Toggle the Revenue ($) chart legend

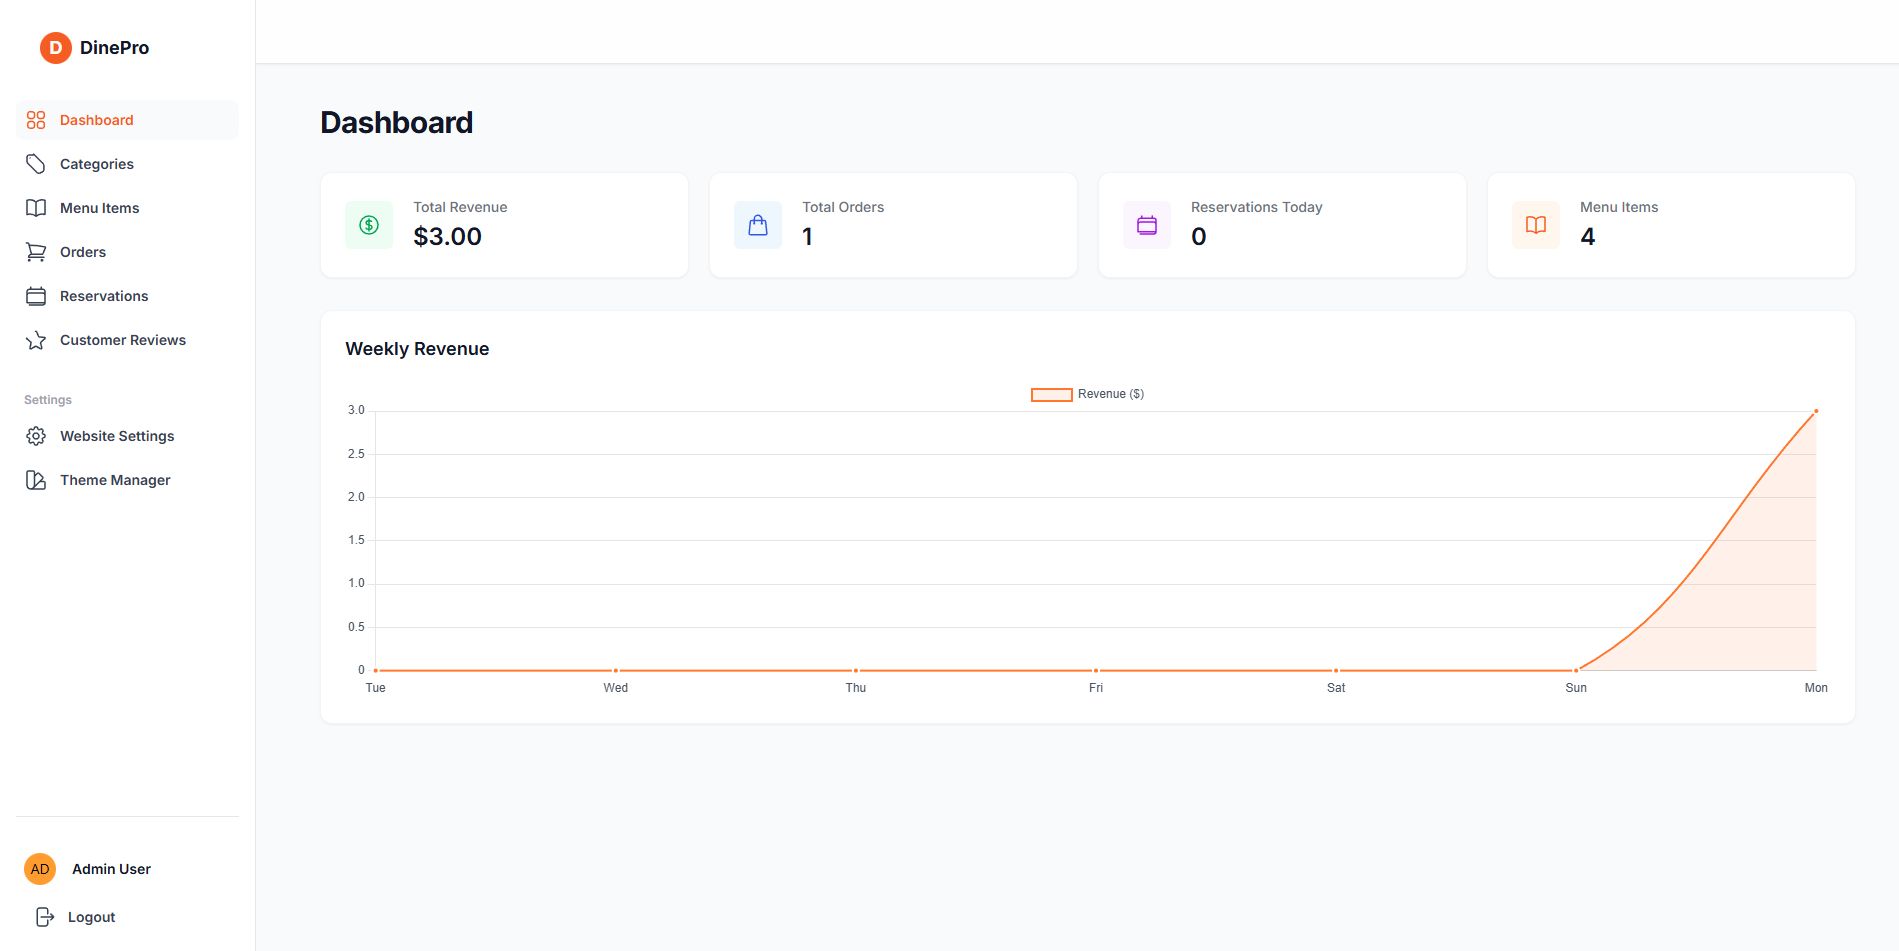click(1087, 394)
